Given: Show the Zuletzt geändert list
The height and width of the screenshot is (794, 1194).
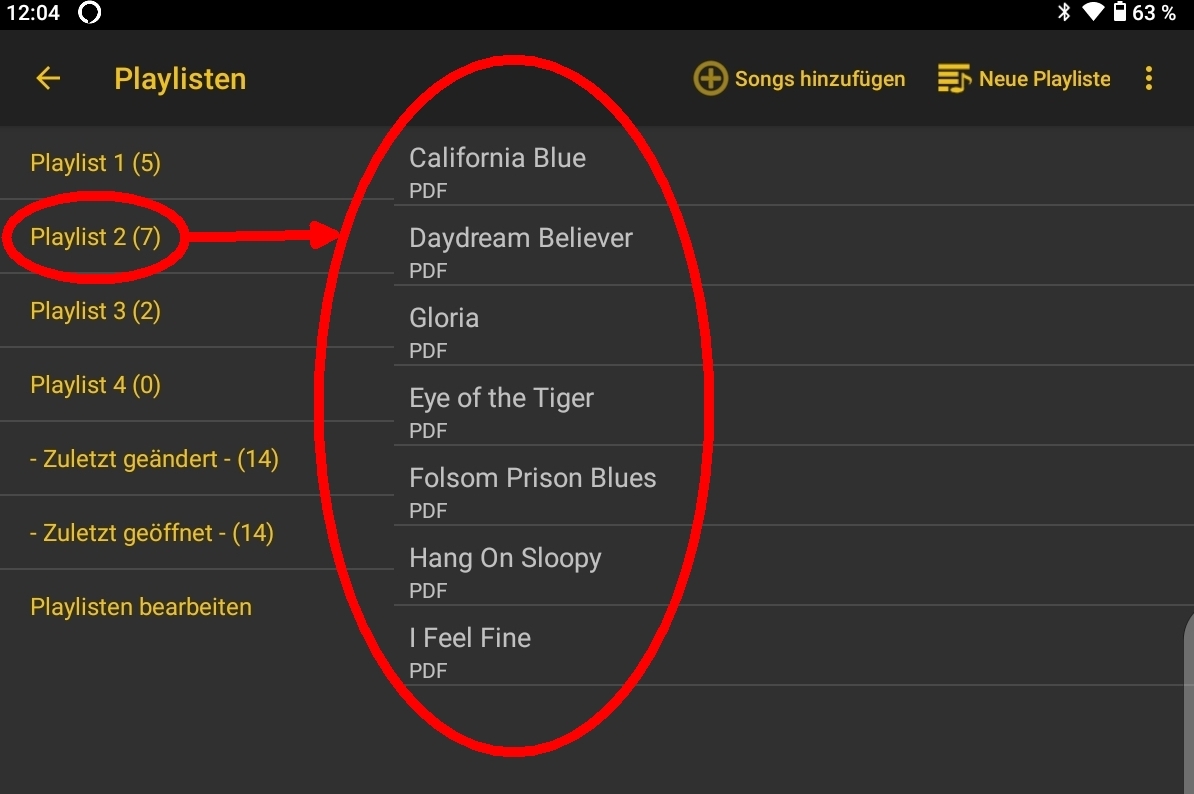Looking at the screenshot, I should pos(154,459).
